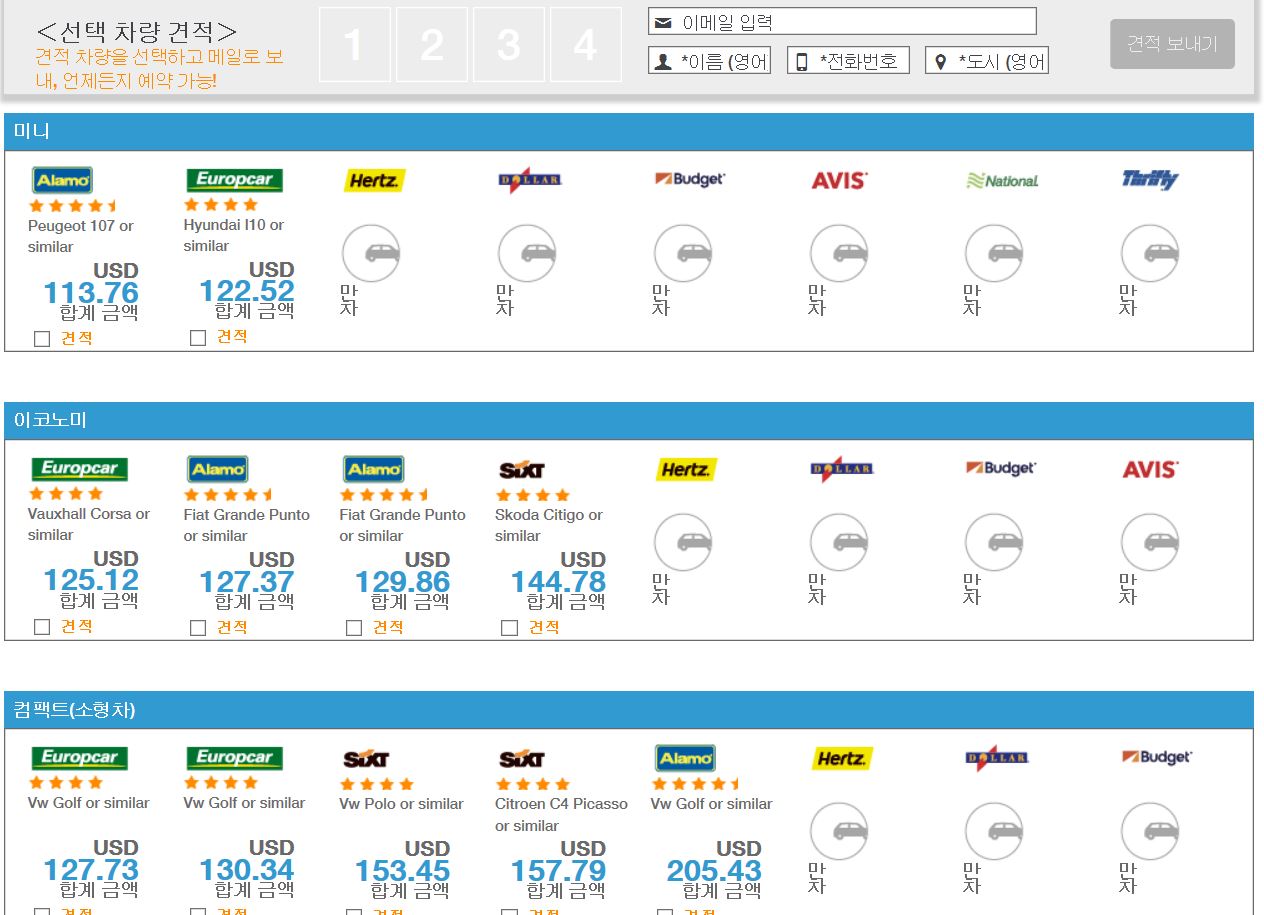Click the price 122.52 for Hyundai I10

tap(247, 292)
